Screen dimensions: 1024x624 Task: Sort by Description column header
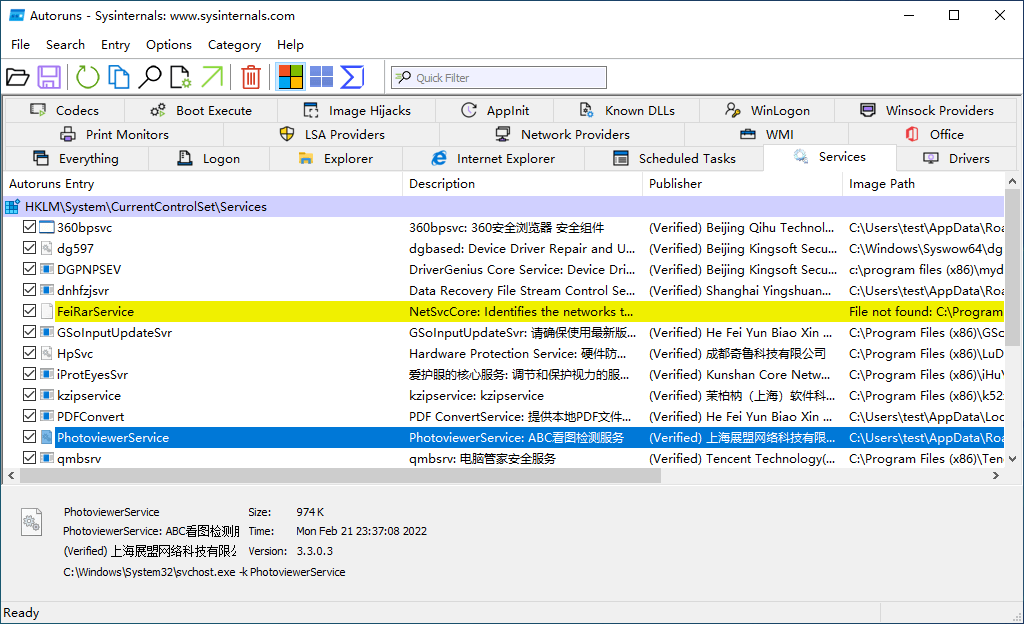(522, 184)
